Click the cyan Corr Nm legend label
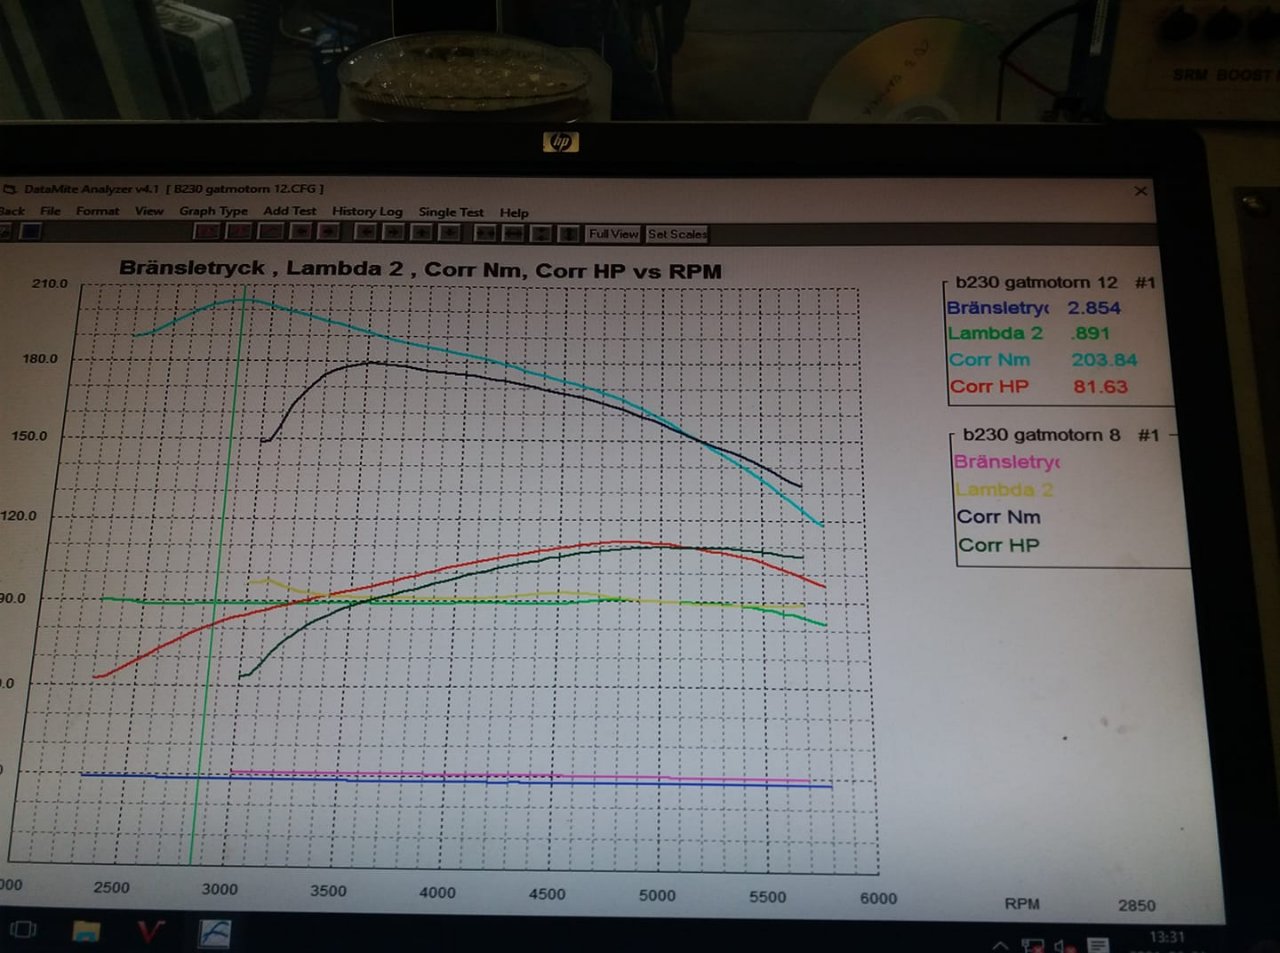This screenshot has height=953, width=1280. (989, 360)
